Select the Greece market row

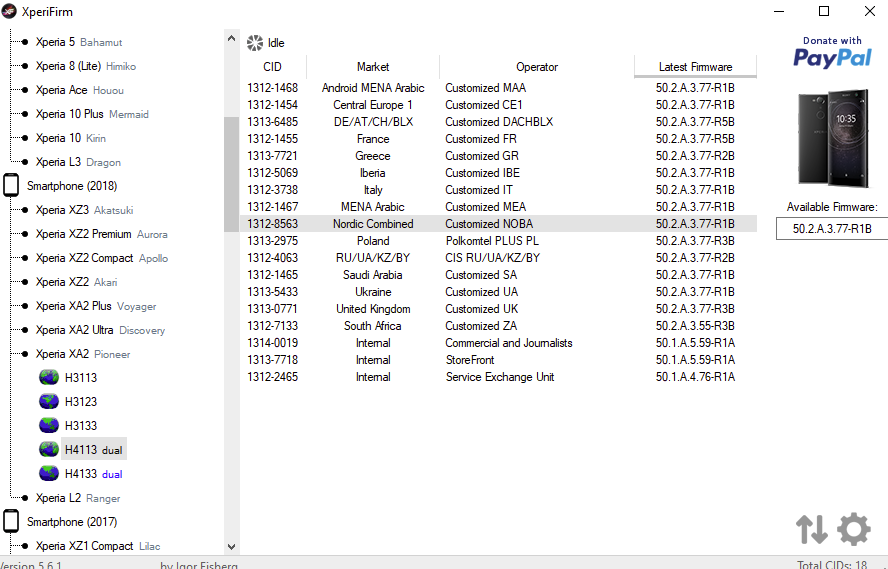(x=498, y=156)
